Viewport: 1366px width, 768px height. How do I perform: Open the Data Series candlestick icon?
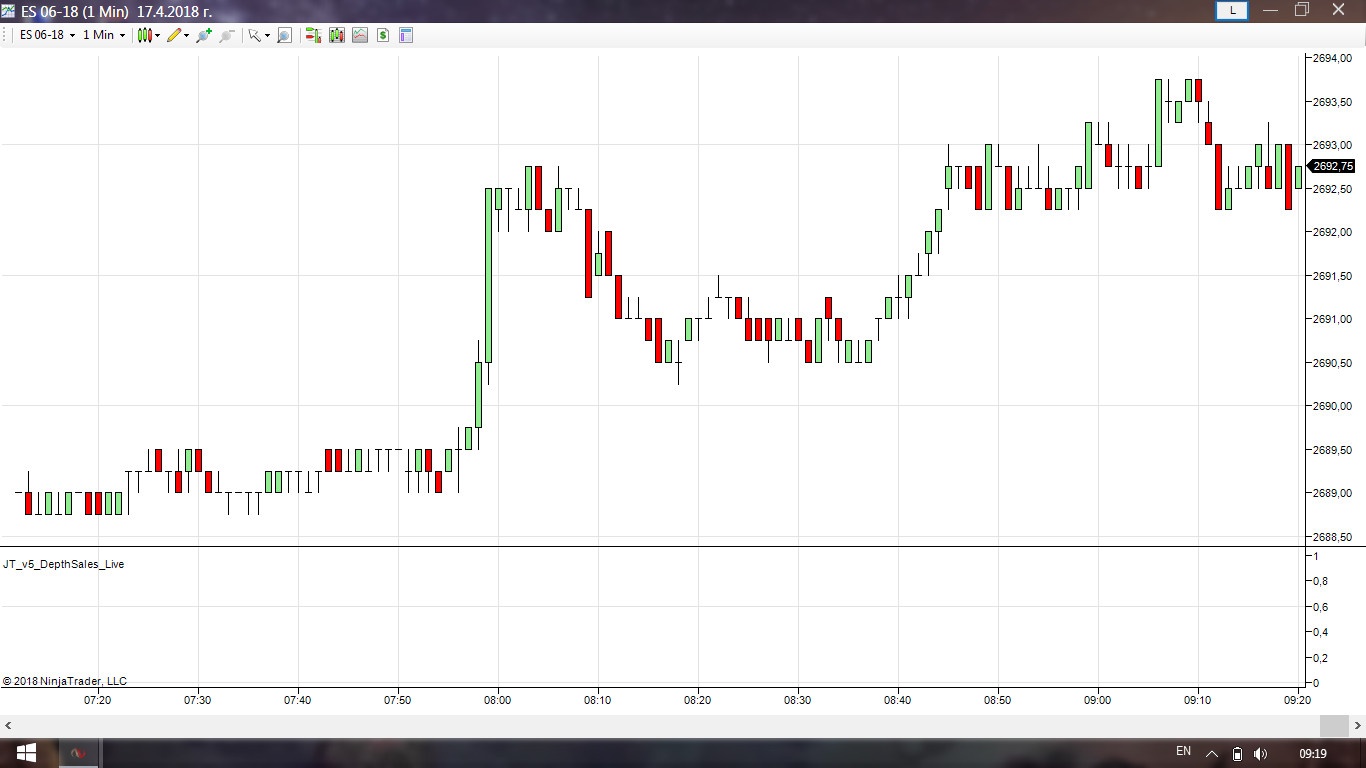[x=336, y=35]
